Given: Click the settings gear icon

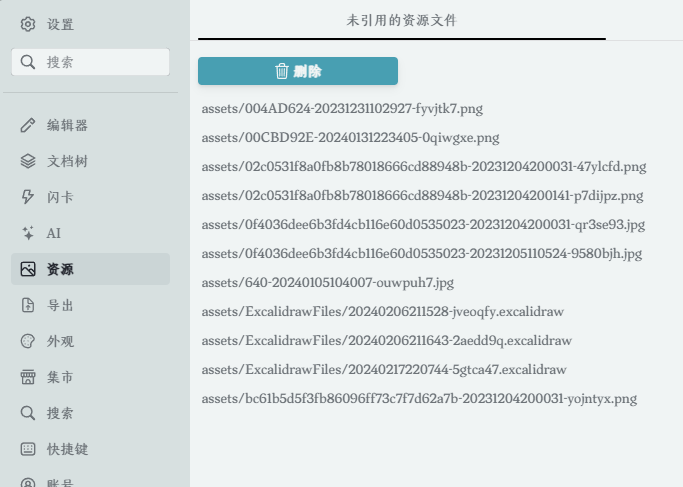Looking at the screenshot, I should [x=28, y=24].
